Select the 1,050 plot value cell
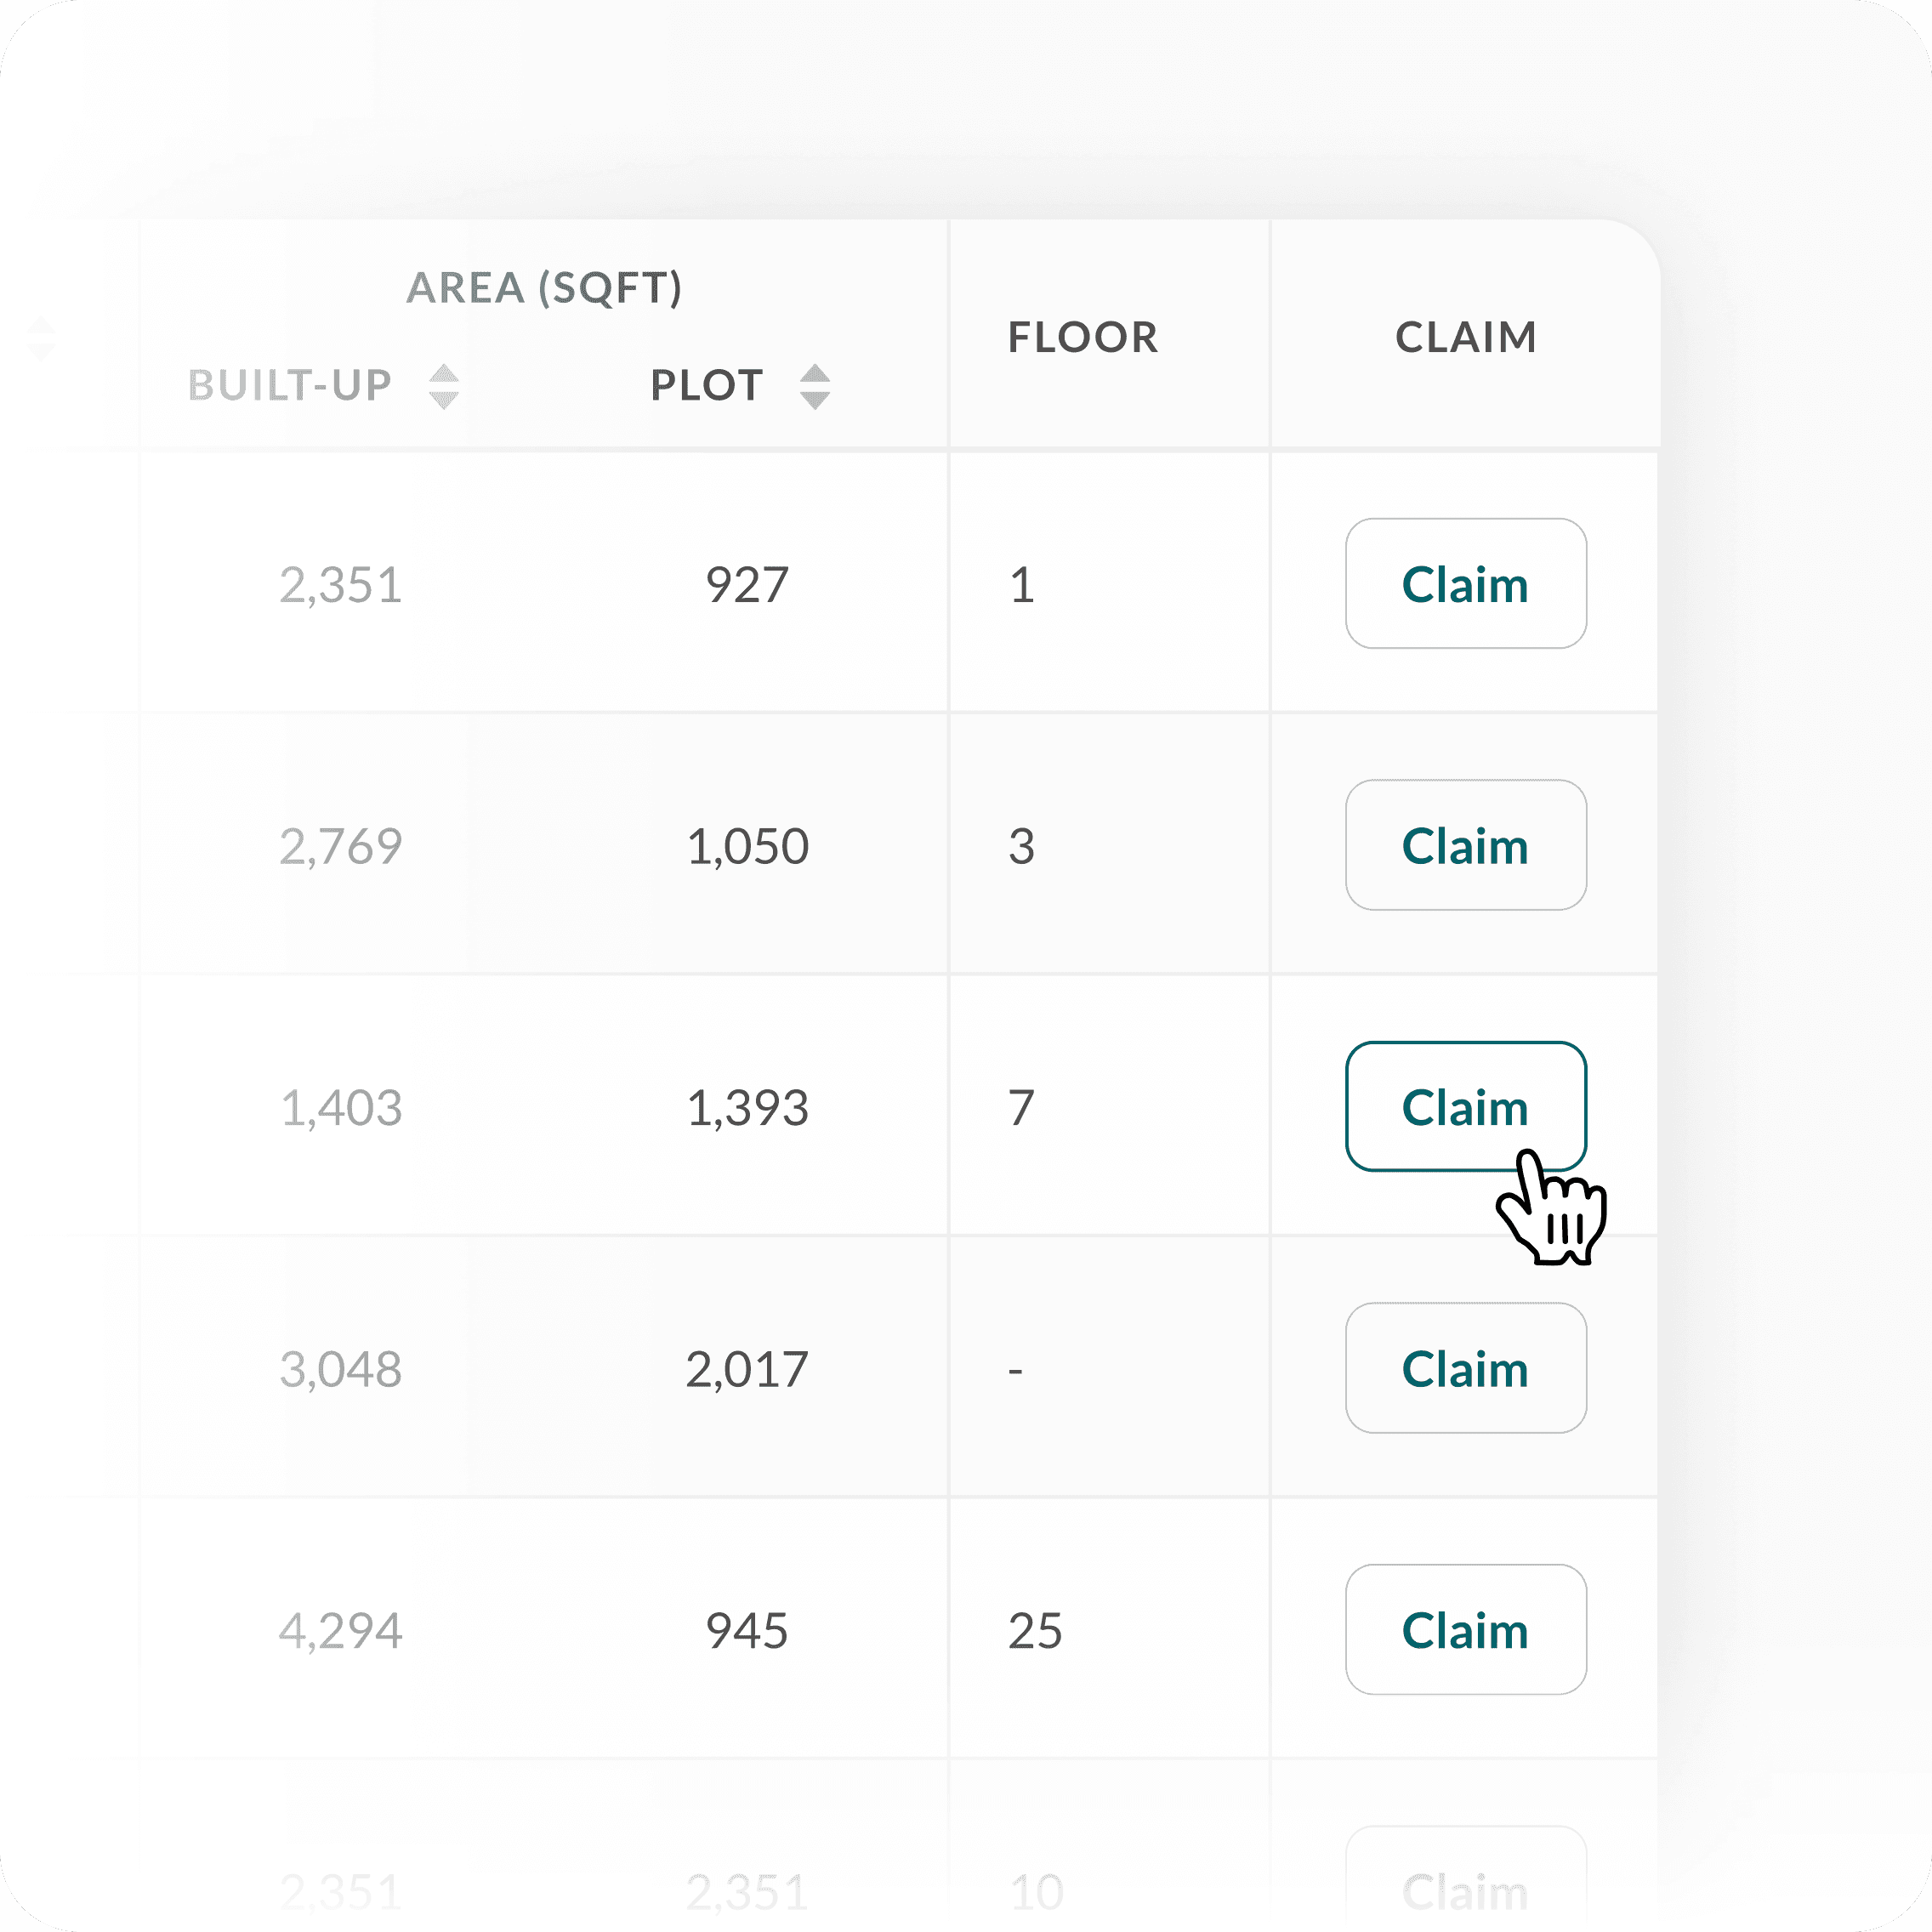The image size is (1932, 1932). click(x=747, y=846)
